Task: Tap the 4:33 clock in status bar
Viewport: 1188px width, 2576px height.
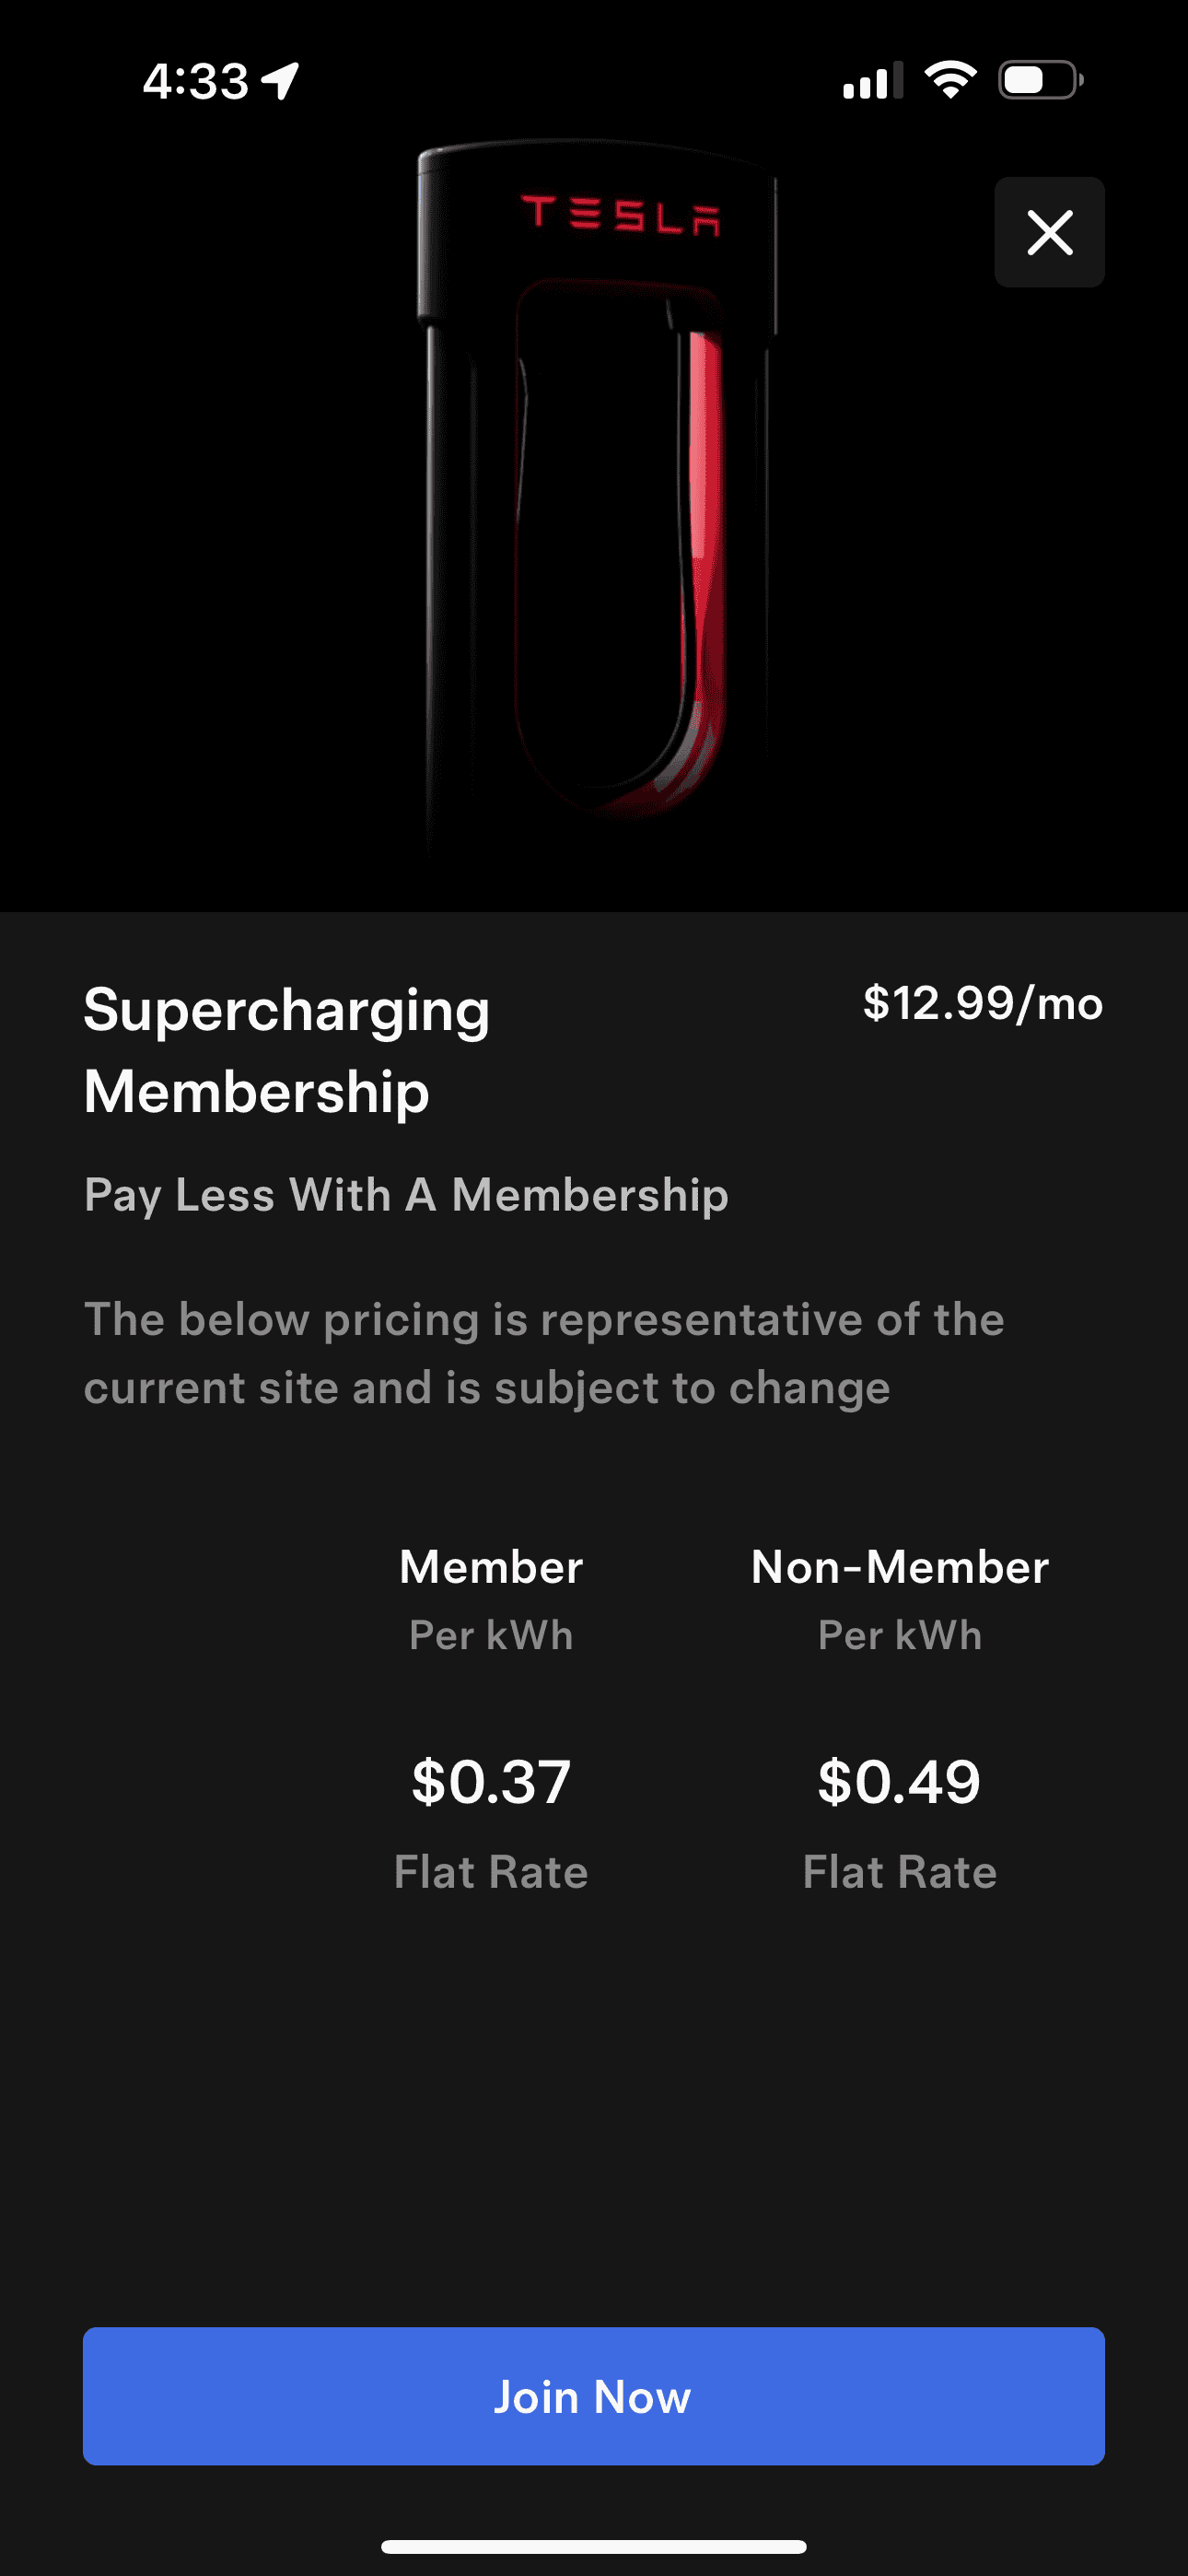Action: tap(195, 81)
